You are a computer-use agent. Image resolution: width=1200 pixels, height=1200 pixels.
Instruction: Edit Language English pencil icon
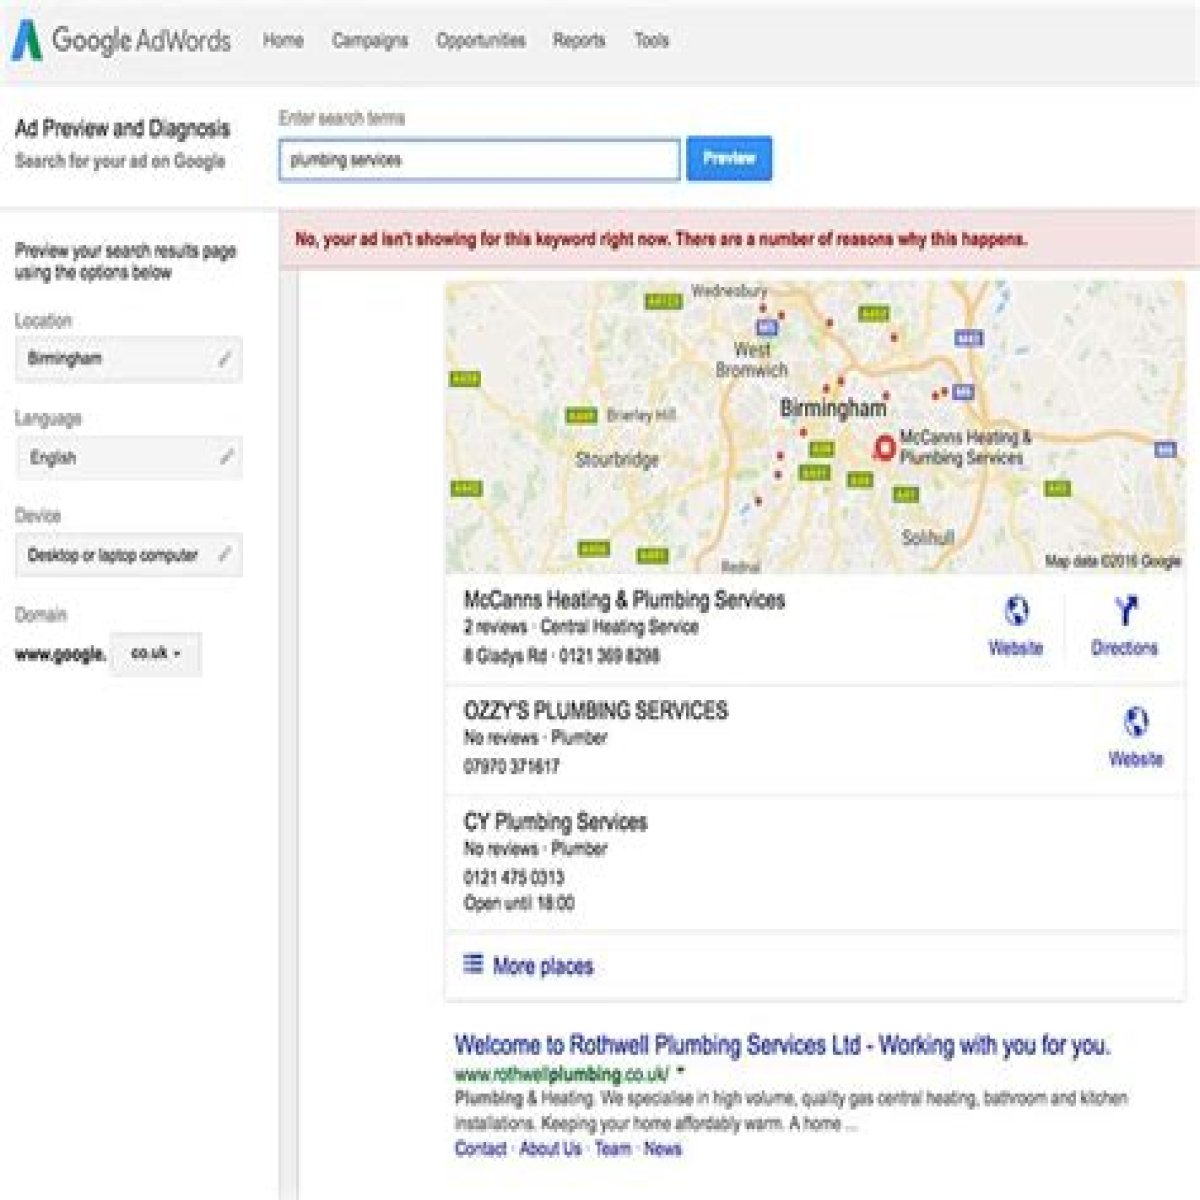(226, 458)
